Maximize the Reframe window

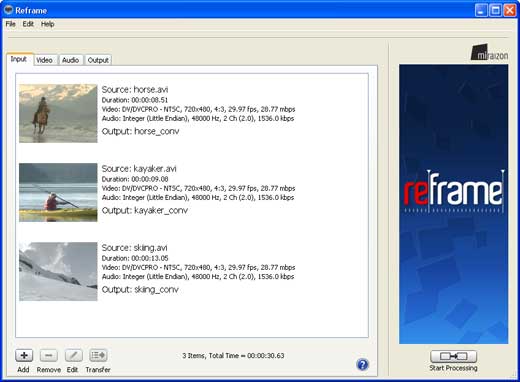click(495, 10)
